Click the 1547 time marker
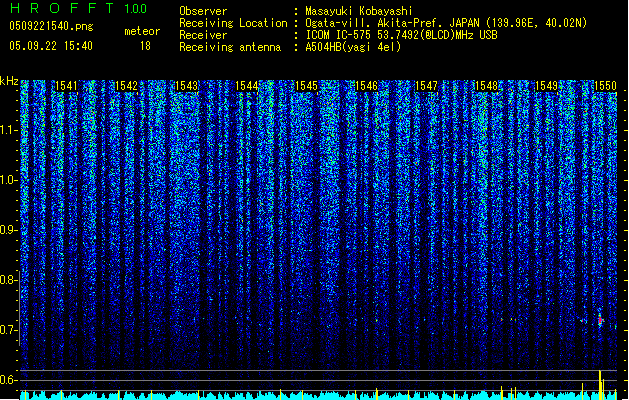Viewport: 629px width, 400px height. [426, 86]
